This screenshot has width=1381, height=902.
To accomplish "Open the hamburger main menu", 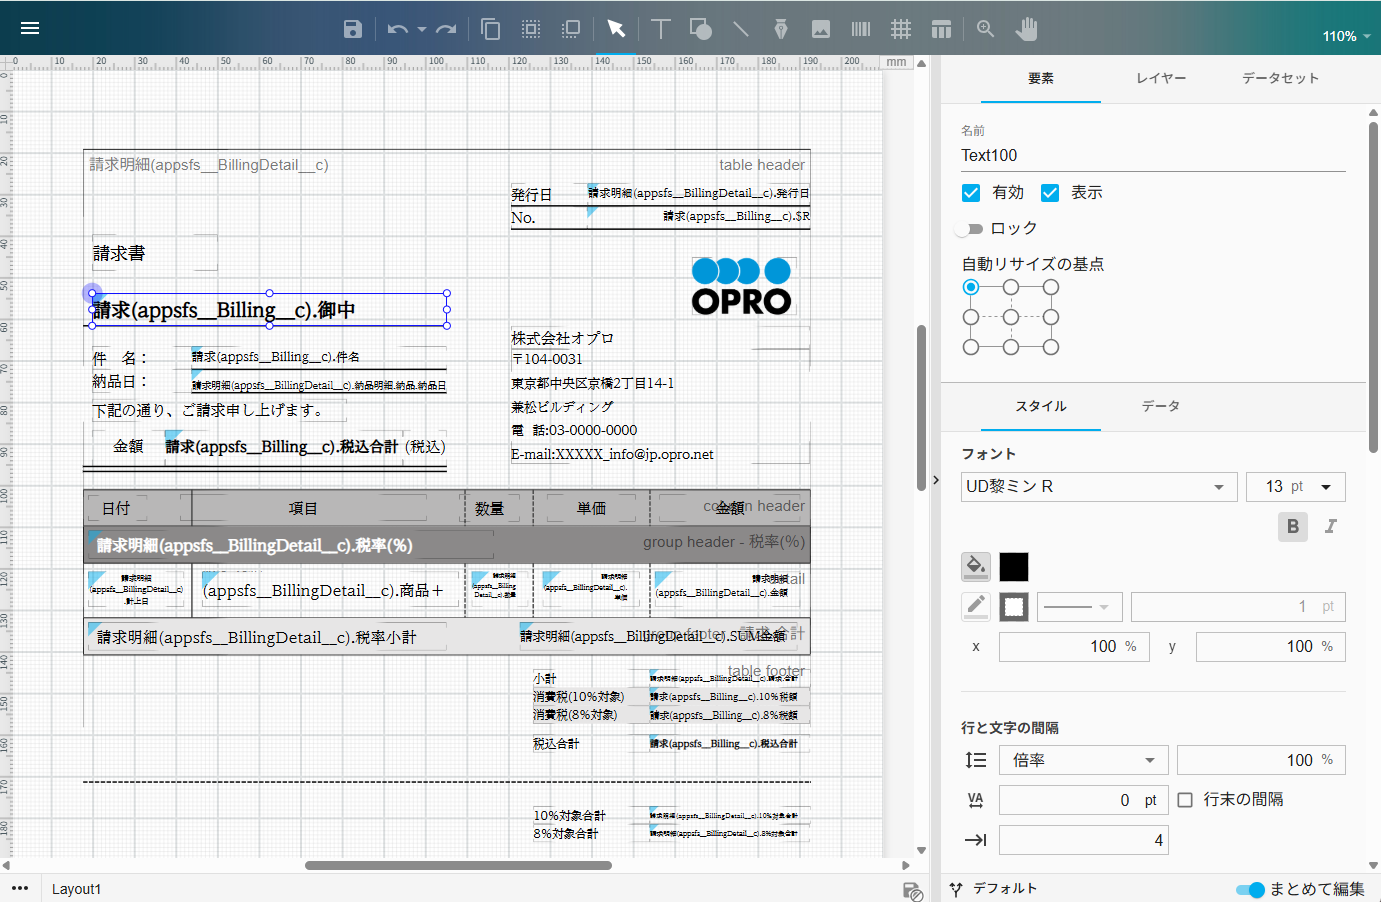I will tap(30, 28).
